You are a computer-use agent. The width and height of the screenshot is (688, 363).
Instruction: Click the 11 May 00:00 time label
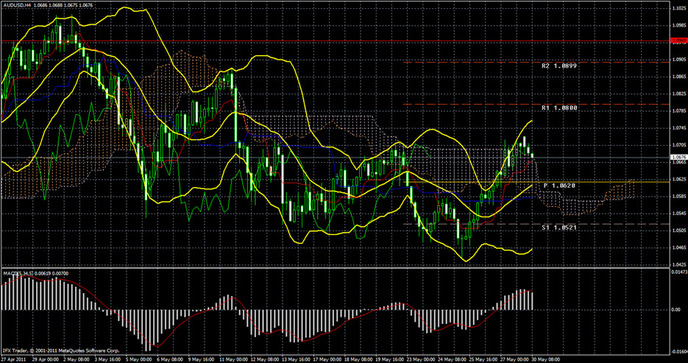point(233,359)
